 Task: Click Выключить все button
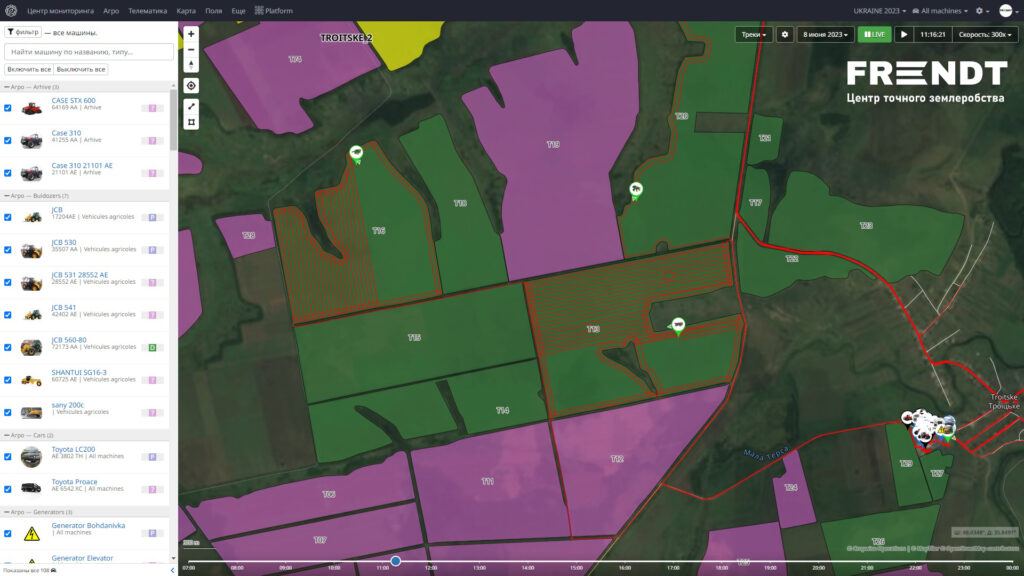(81, 69)
